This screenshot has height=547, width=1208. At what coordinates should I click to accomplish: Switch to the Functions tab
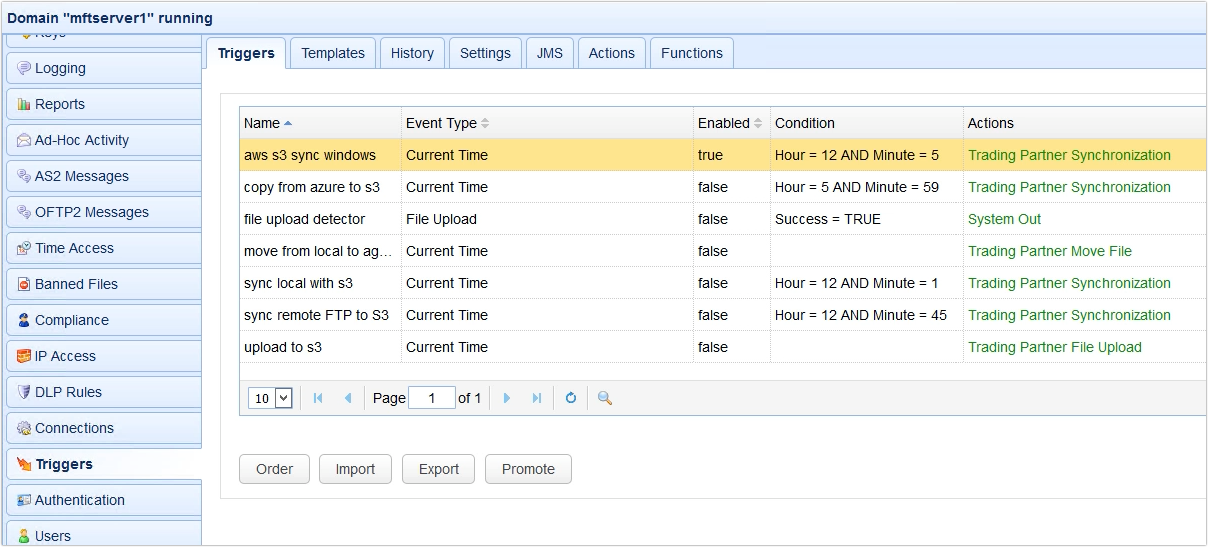tap(691, 53)
